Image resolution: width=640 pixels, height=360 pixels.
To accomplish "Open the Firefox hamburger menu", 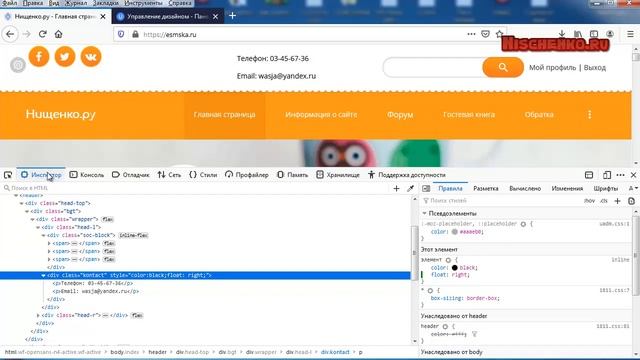I will tap(630, 34).
